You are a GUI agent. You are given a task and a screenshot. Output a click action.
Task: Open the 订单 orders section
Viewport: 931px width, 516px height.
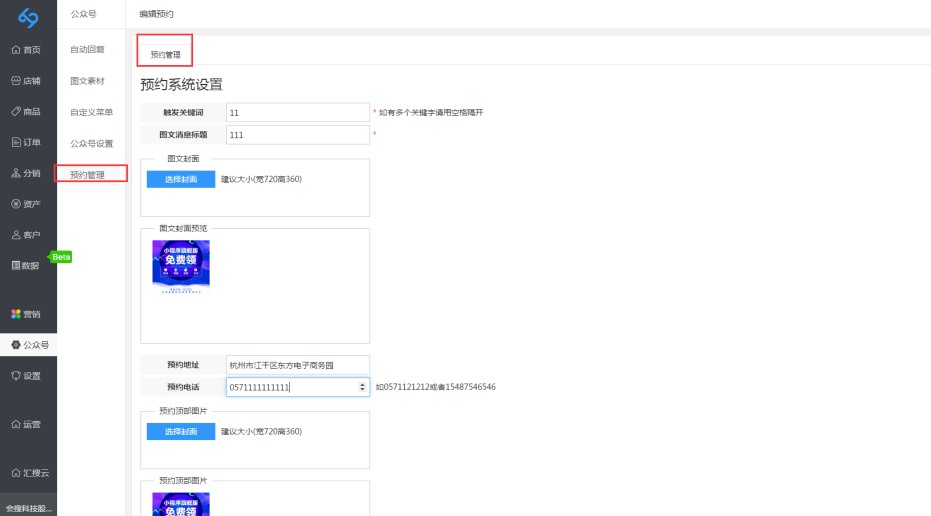27,142
